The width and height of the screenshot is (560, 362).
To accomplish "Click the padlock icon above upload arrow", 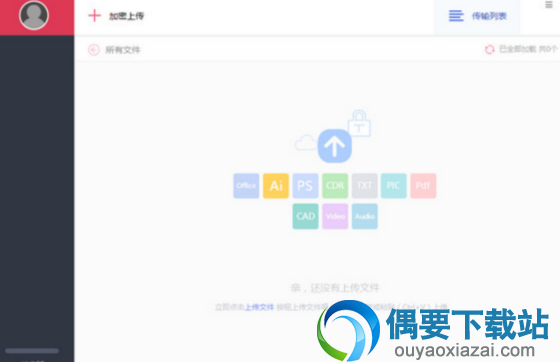I will pos(359,124).
